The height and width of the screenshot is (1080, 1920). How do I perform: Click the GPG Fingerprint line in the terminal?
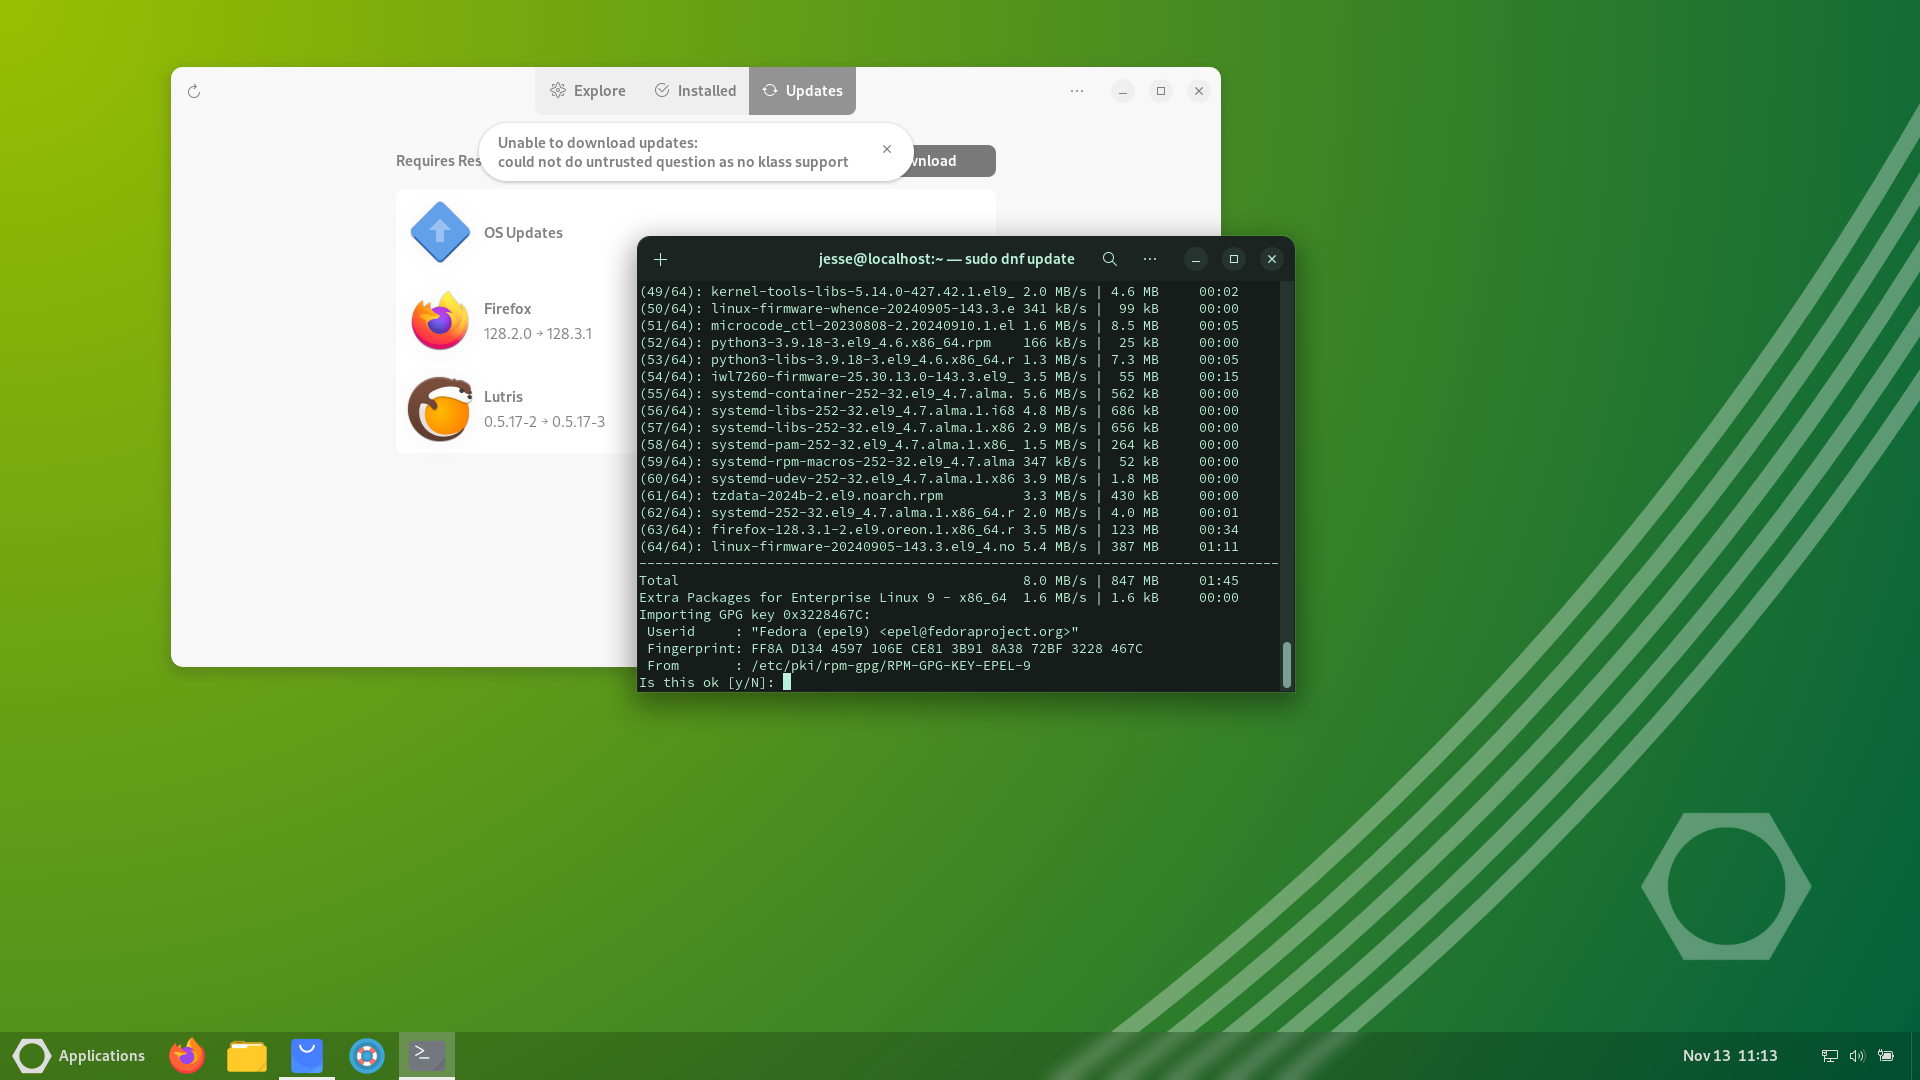coord(894,649)
